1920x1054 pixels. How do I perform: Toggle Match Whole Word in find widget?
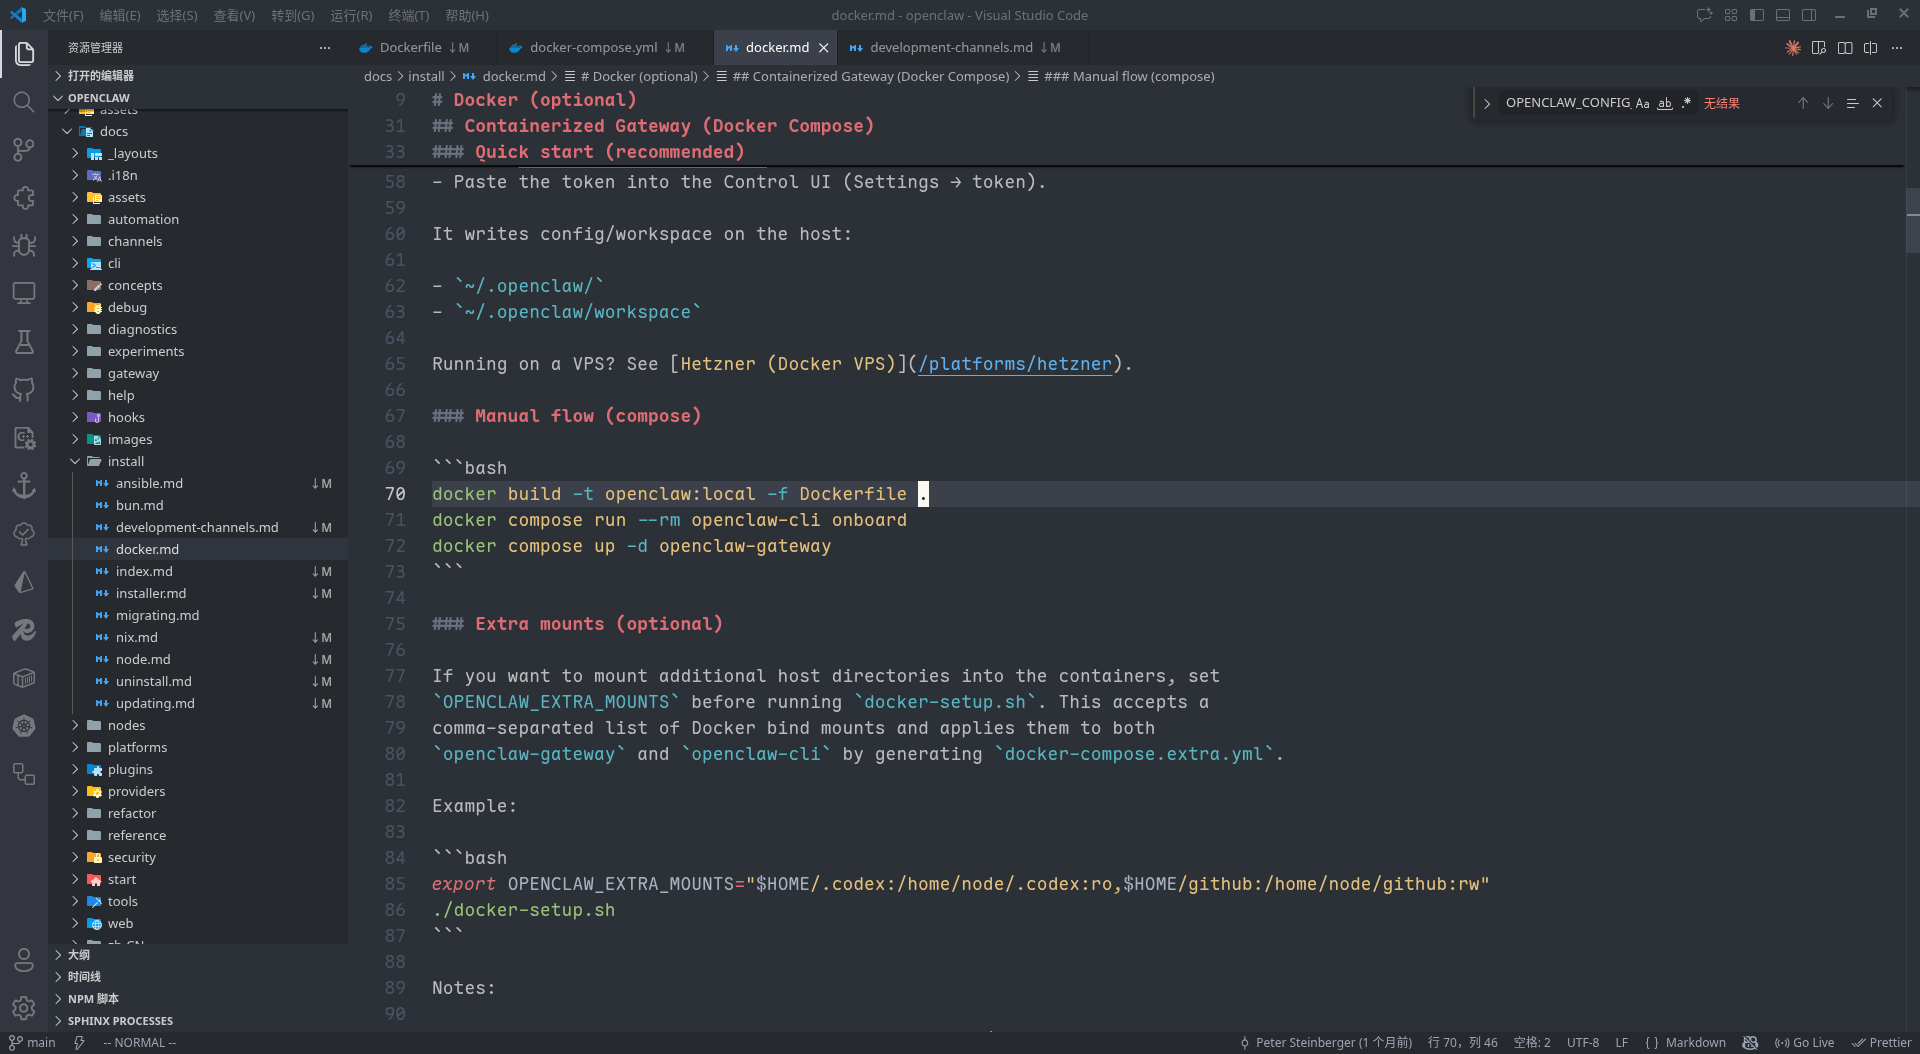coord(1664,103)
